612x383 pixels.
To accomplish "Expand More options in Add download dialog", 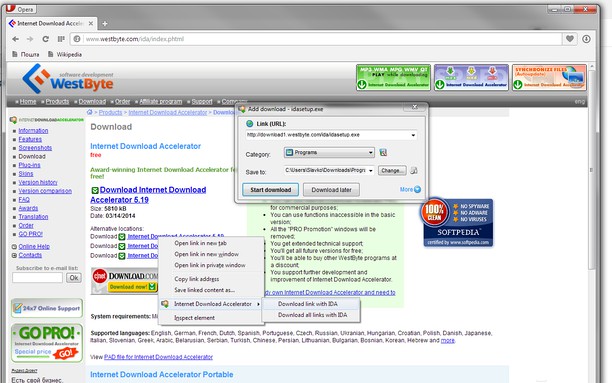I will tap(410, 189).
